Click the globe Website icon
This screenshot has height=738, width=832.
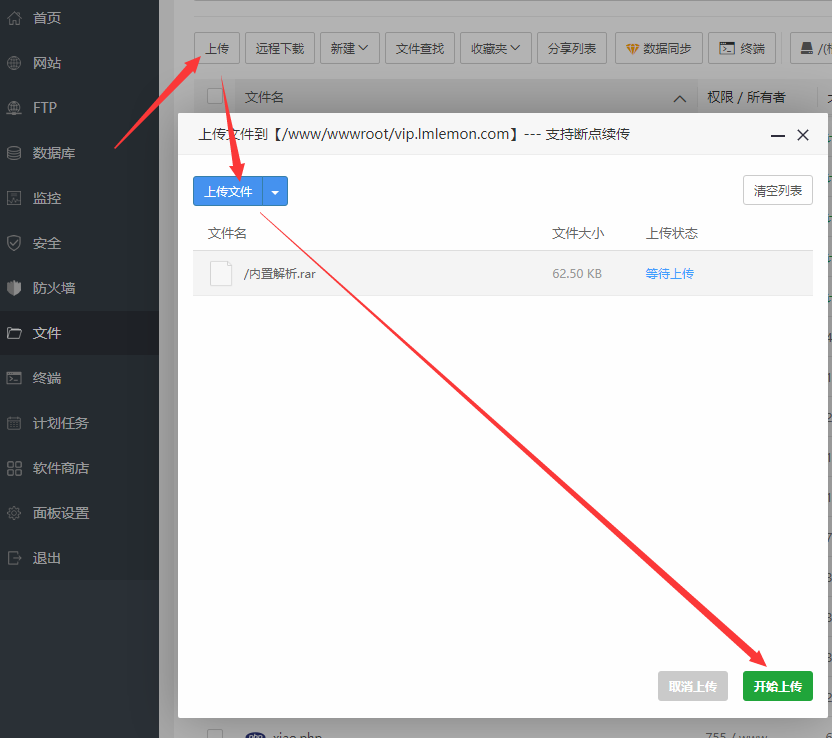(x=14, y=63)
